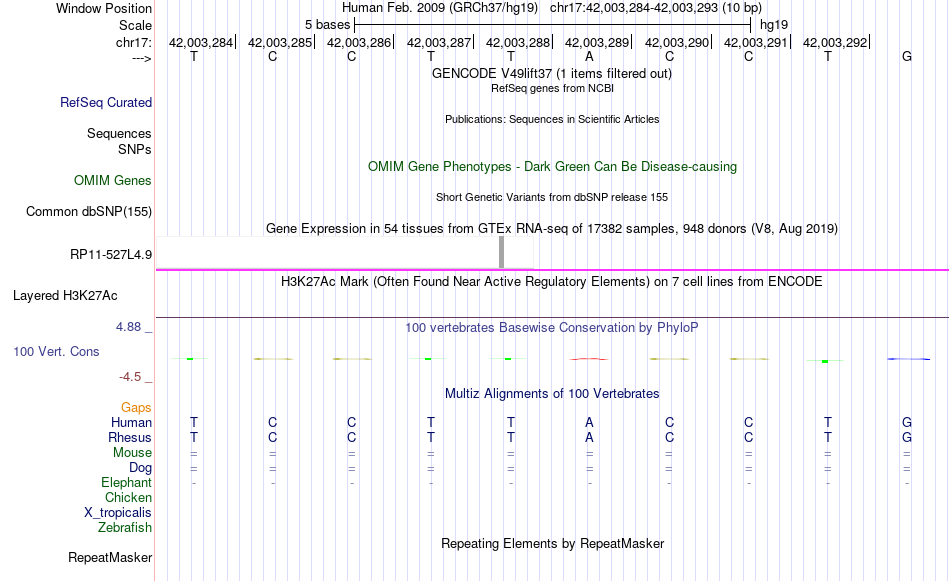
Task: Click the blue PhyloP conservation mark
Action: [x=909, y=359]
